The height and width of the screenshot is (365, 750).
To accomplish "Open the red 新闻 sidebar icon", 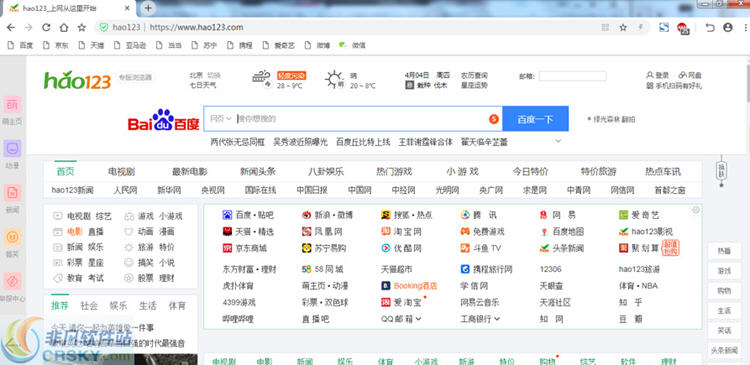I will tap(12, 192).
